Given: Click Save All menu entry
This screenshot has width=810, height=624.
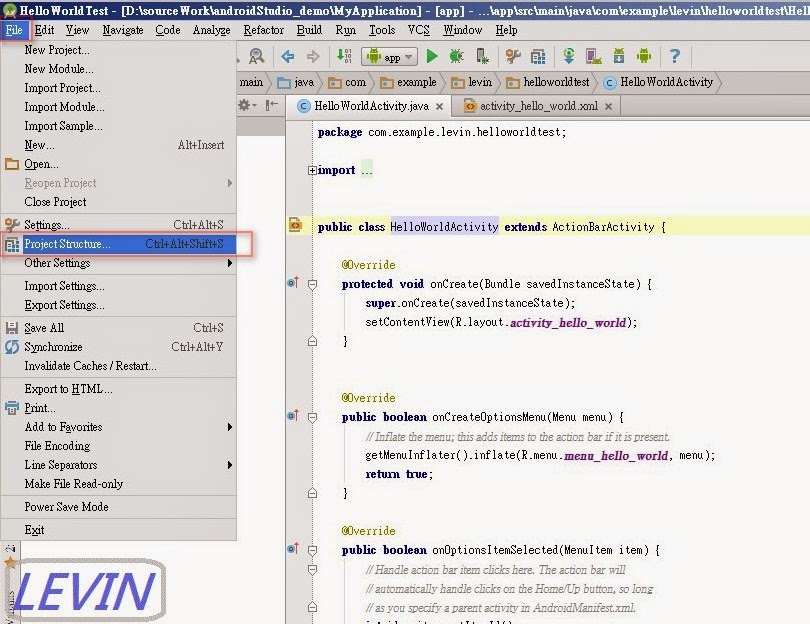Looking at the screenshot, I should pyautogui.click(x=118, y=327).
